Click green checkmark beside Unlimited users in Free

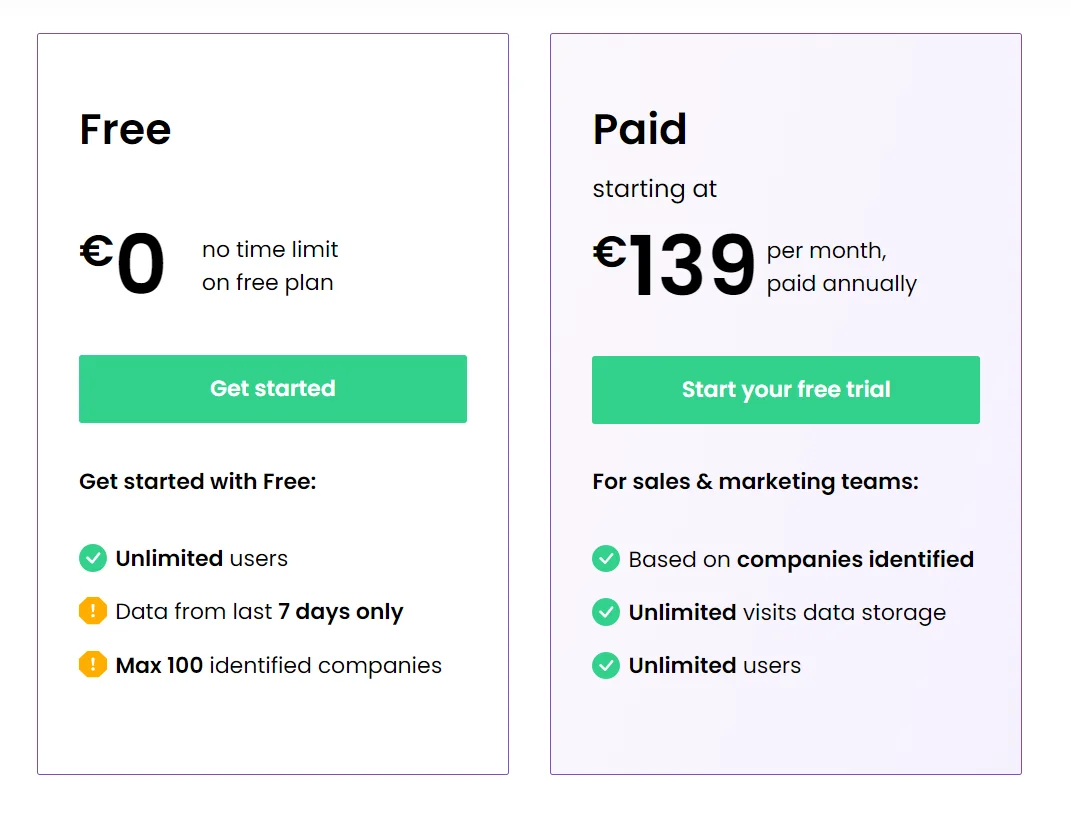93,558
